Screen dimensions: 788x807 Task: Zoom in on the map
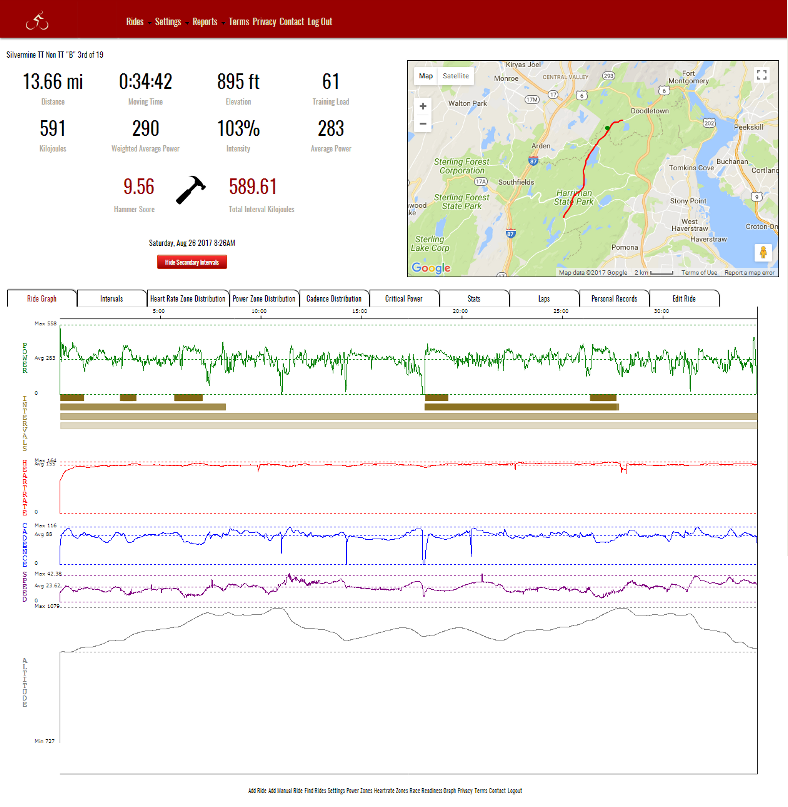tap(423, 106)
